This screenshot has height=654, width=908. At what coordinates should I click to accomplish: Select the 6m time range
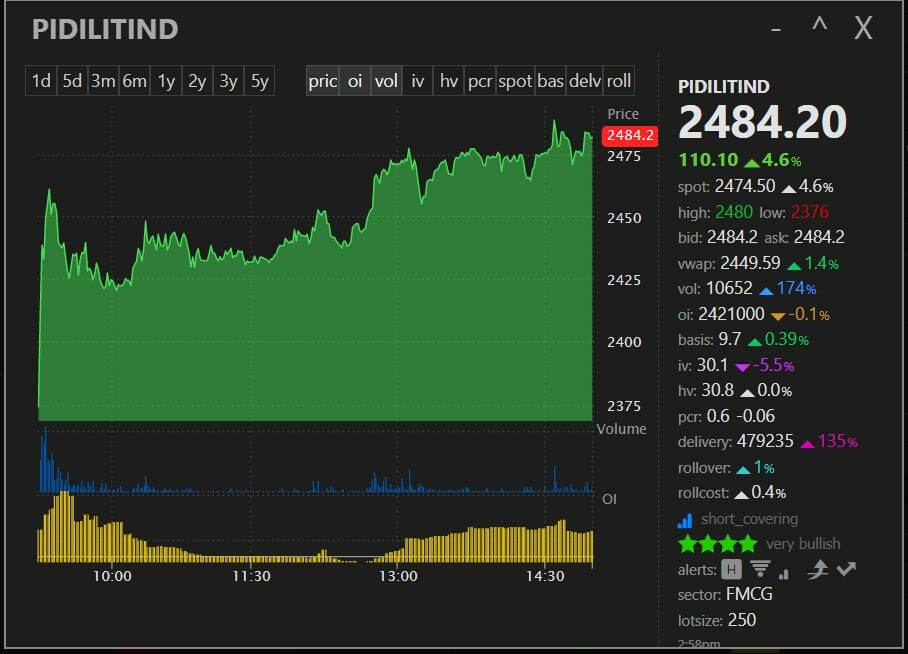(x=135, y=81)
